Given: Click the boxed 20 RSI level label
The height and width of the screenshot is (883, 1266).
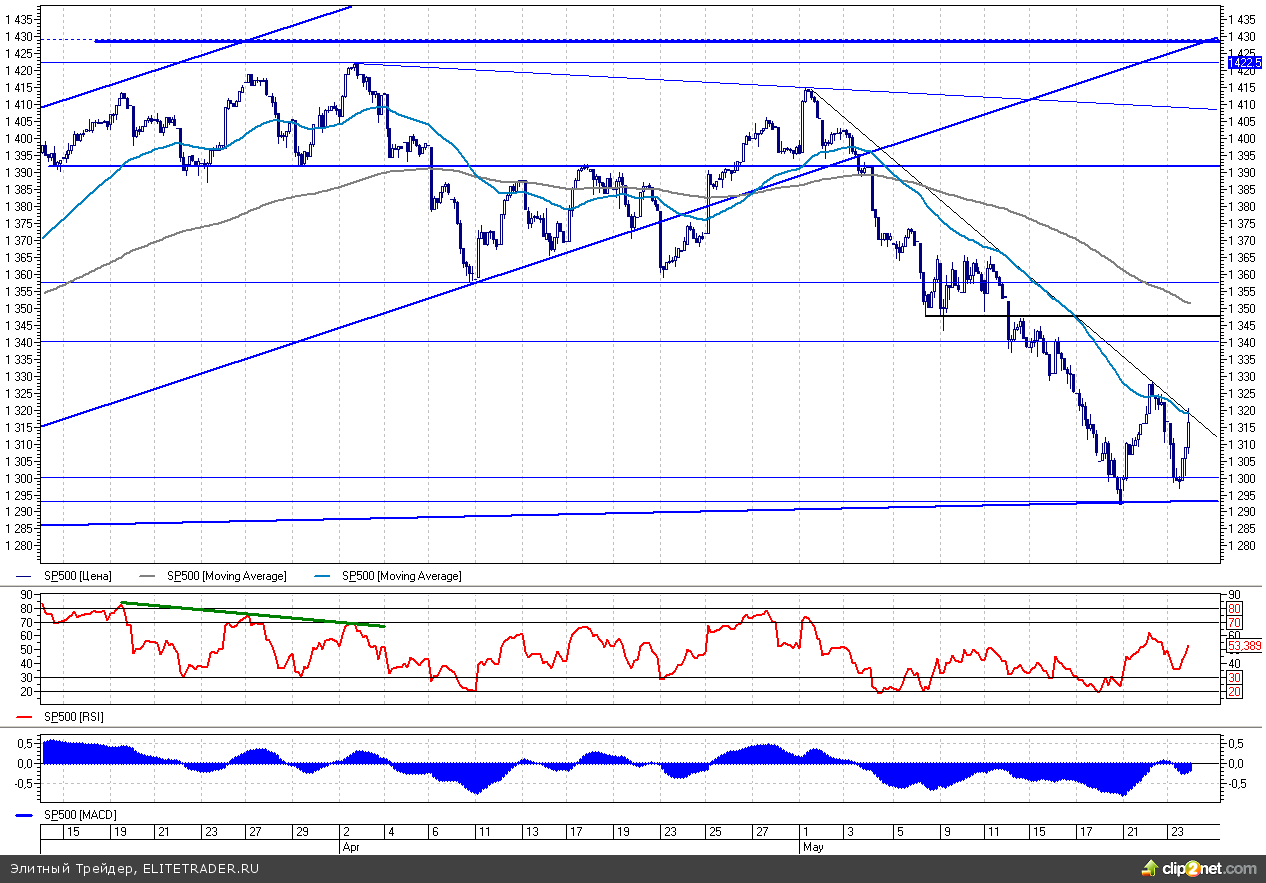Looking at the screenshot, I should pyautogui.click(x=1234, y=692).
